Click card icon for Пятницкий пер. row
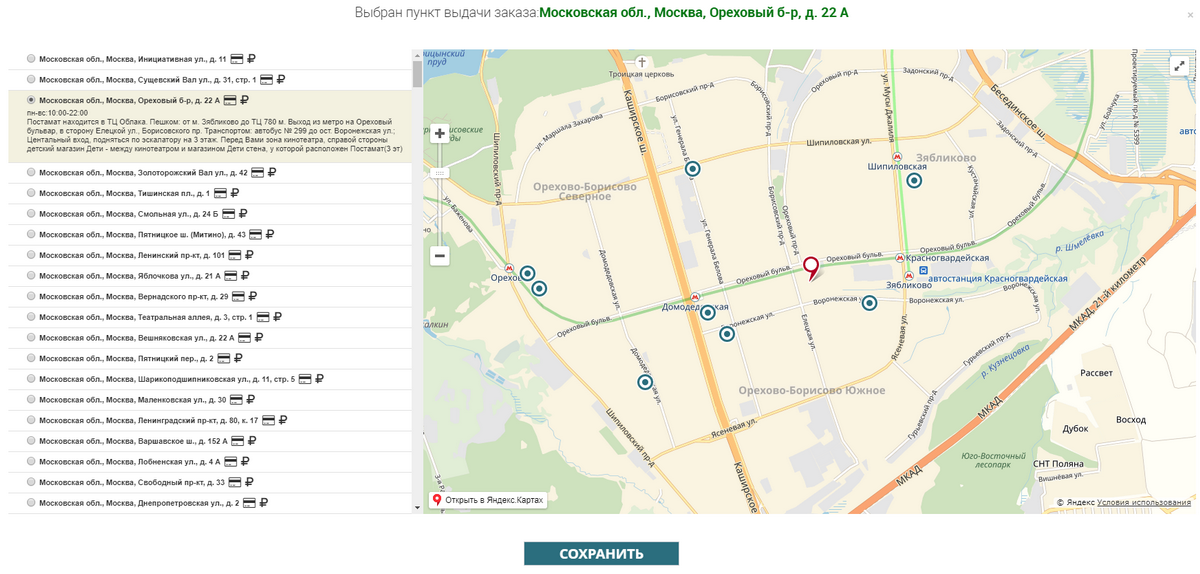Image resolution: width=1200 pixels, height=574 pixels. (x=224, y=358)
